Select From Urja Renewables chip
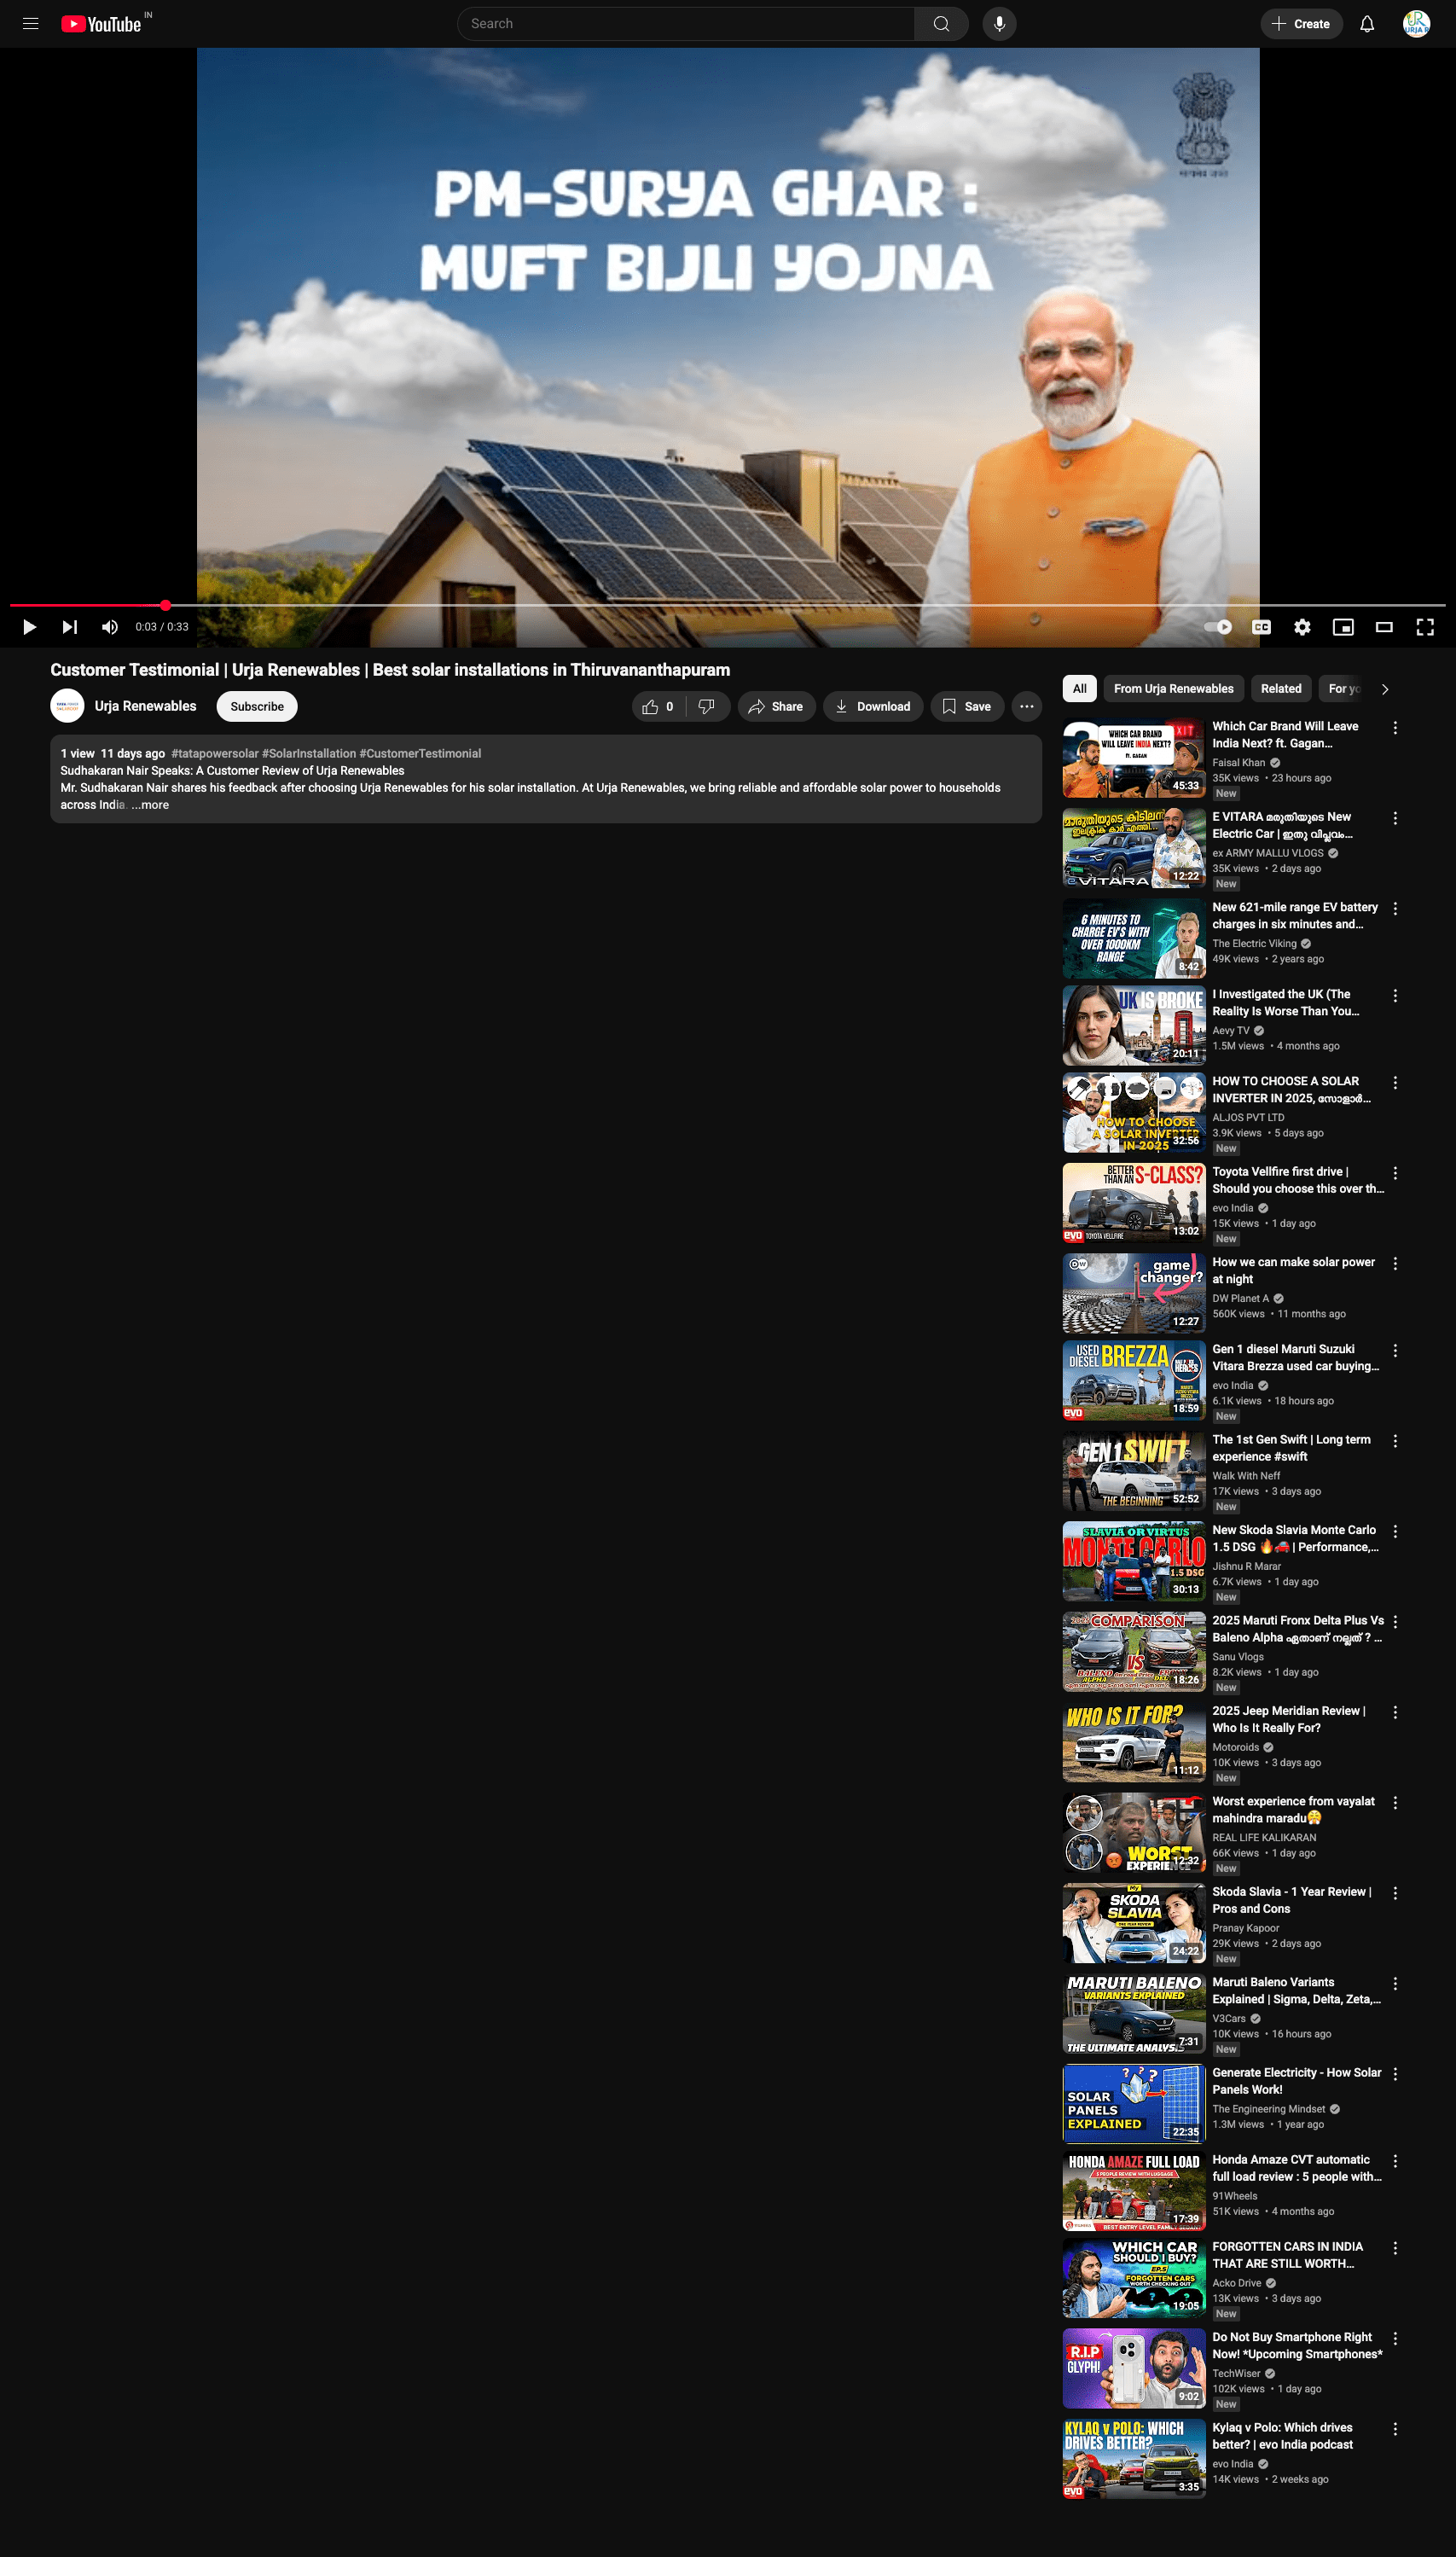Image resolution: width=1456 pixels, height=2557 pixels. (1173, 688)
